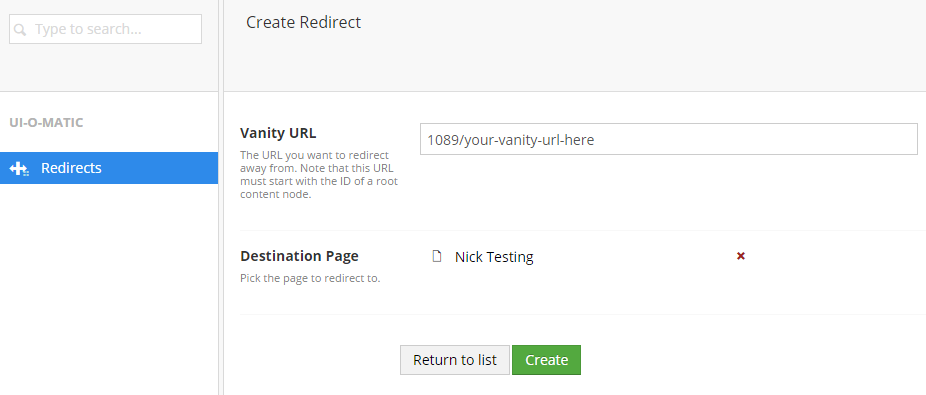Click the 'Pick the page to redirect to.' hint
The height and width of the screenshot is (395, 926).
pos(310,278)
